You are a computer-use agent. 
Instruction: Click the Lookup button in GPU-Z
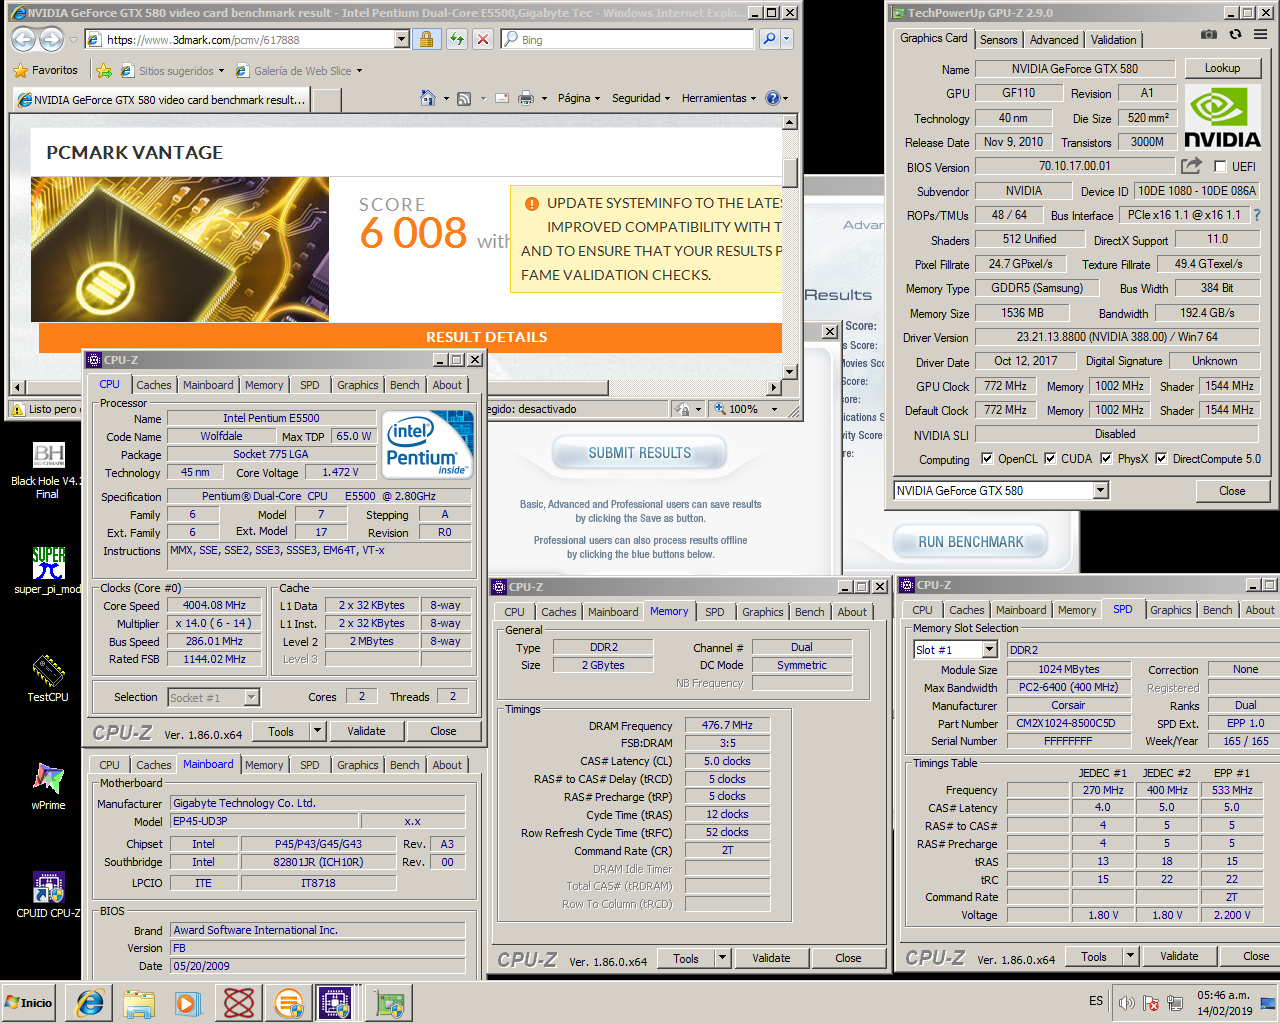pyautogui.click(x=1222, y=68)
